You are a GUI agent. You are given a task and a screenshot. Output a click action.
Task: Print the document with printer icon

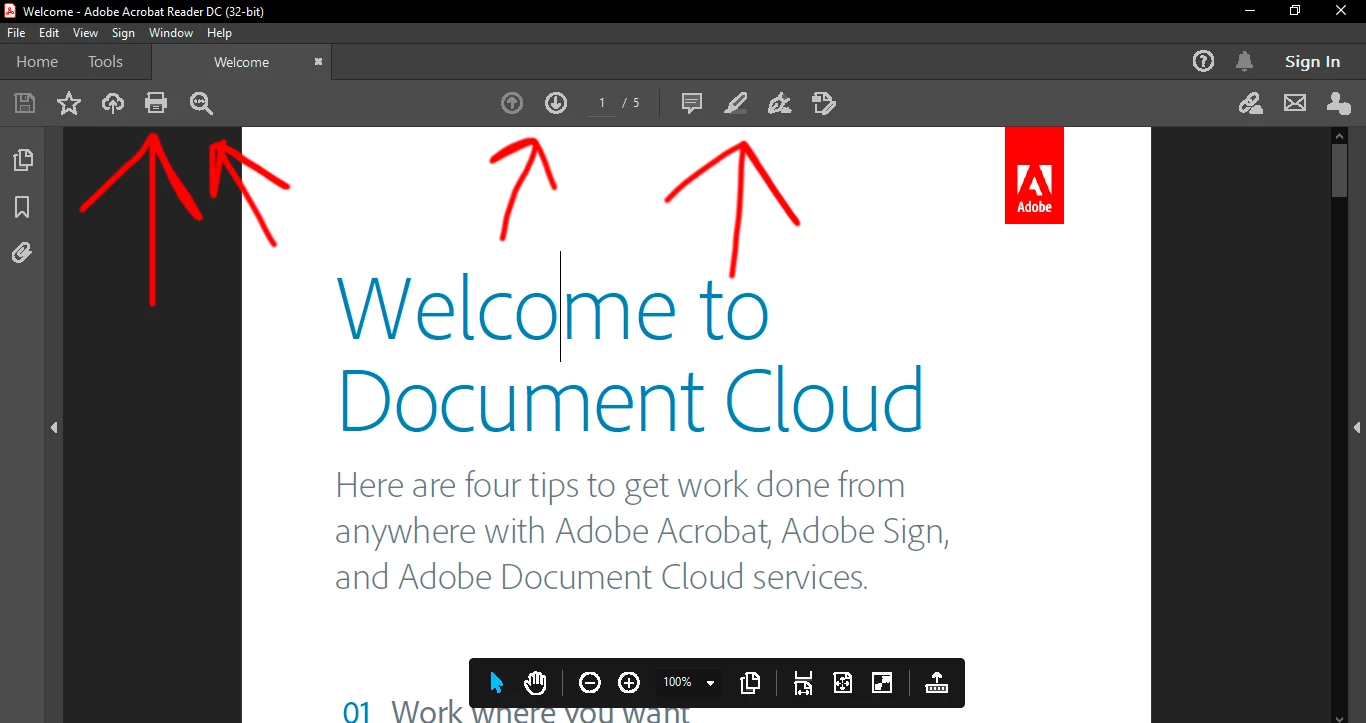tap(156, 103)
